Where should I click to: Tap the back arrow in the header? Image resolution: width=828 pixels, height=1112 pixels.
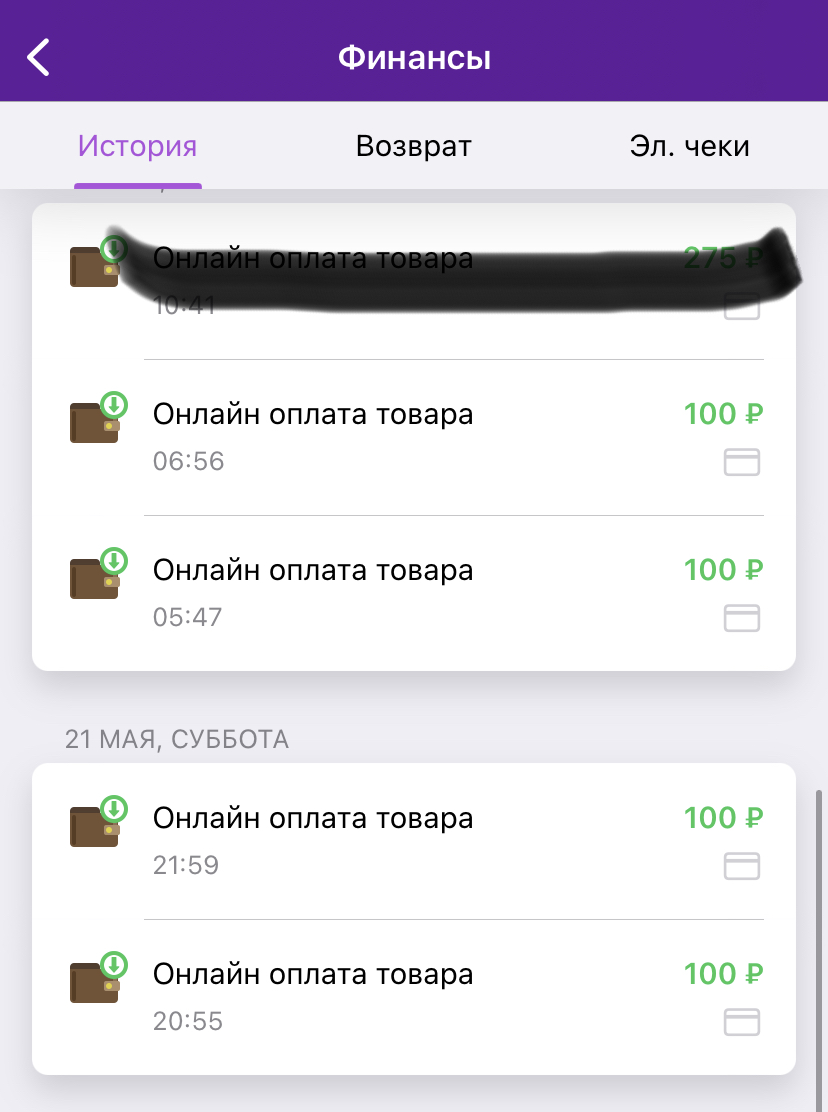pos(38,57)
